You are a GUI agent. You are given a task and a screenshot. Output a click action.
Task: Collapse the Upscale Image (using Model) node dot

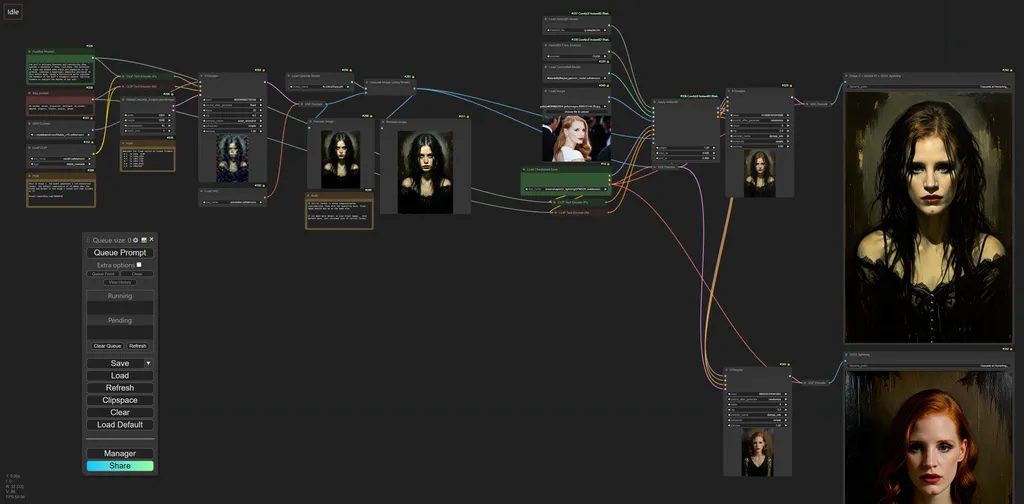click(x=367, y=82)
